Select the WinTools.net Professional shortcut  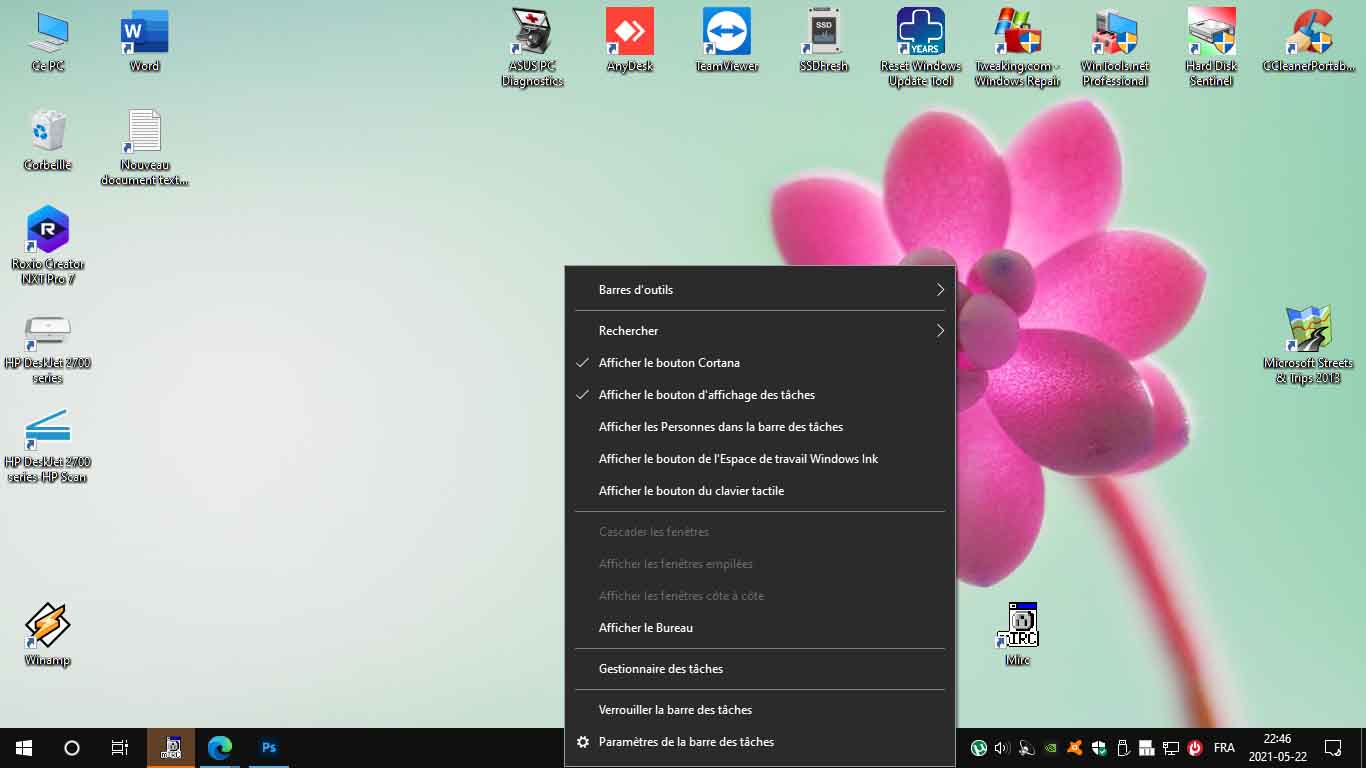pyautogui.click(x=1115, y=48)
